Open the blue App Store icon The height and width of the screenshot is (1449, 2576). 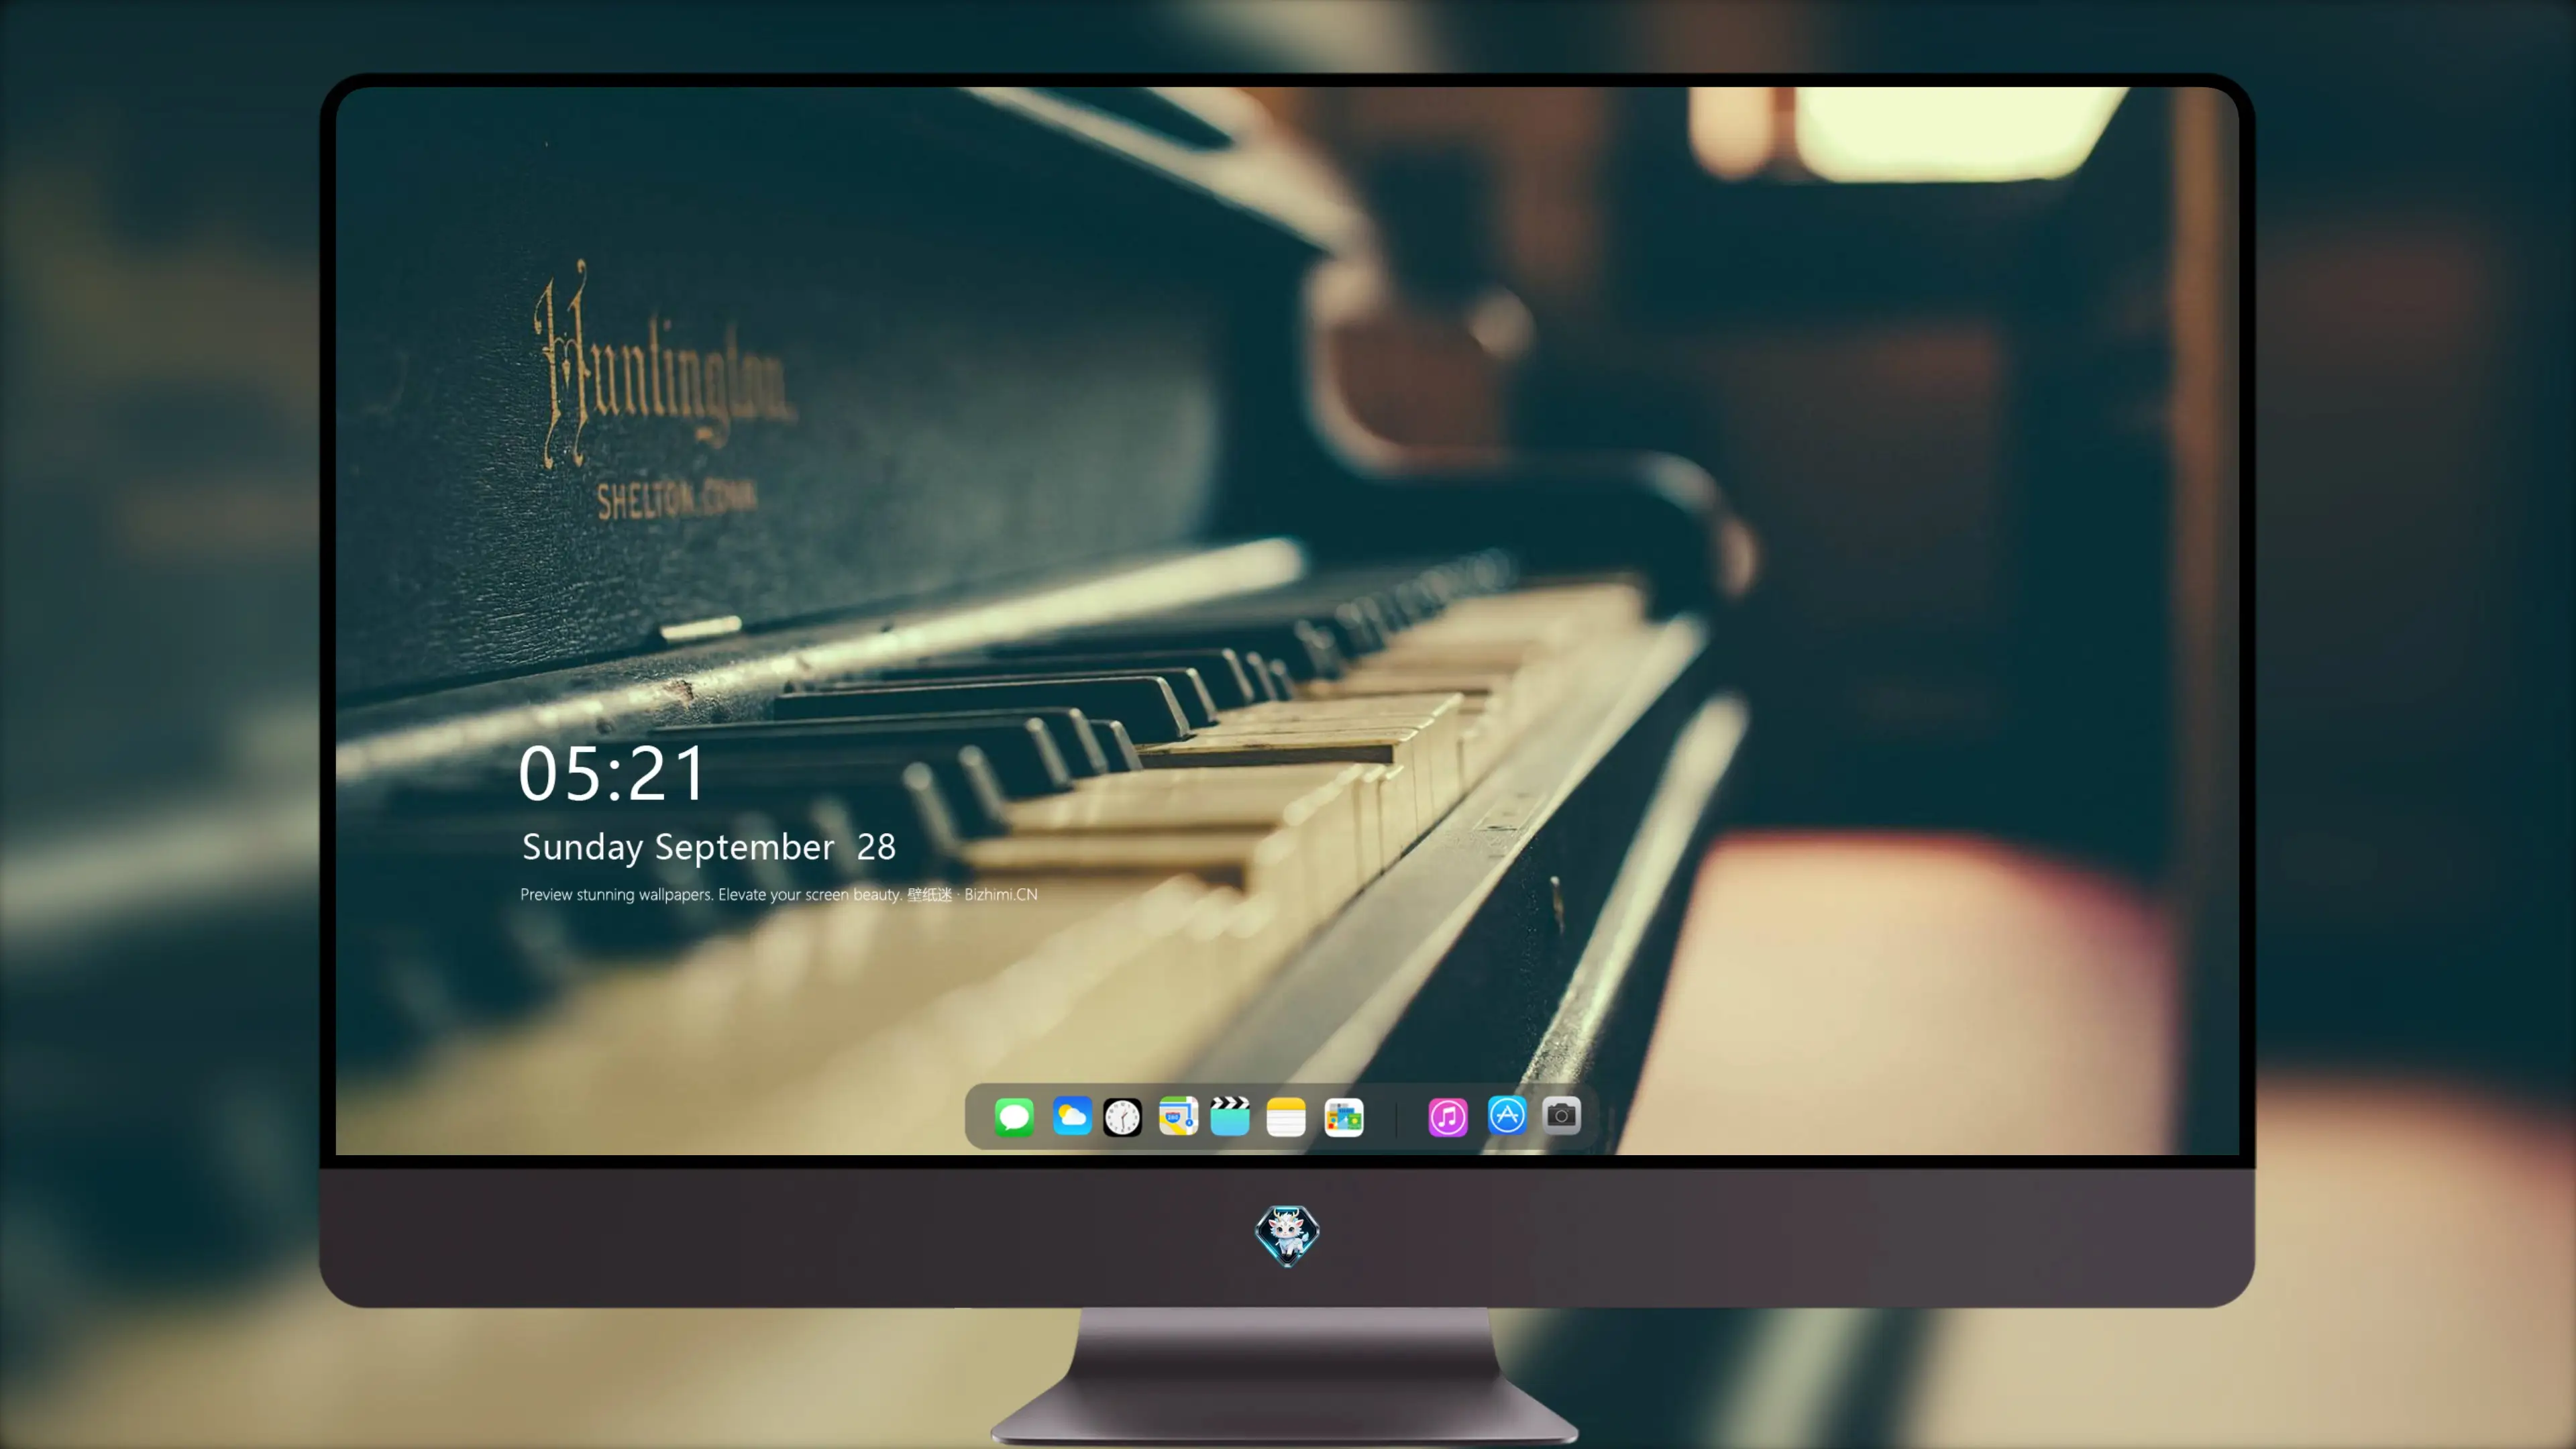pyautogui.click(x=1507, y=1115)
